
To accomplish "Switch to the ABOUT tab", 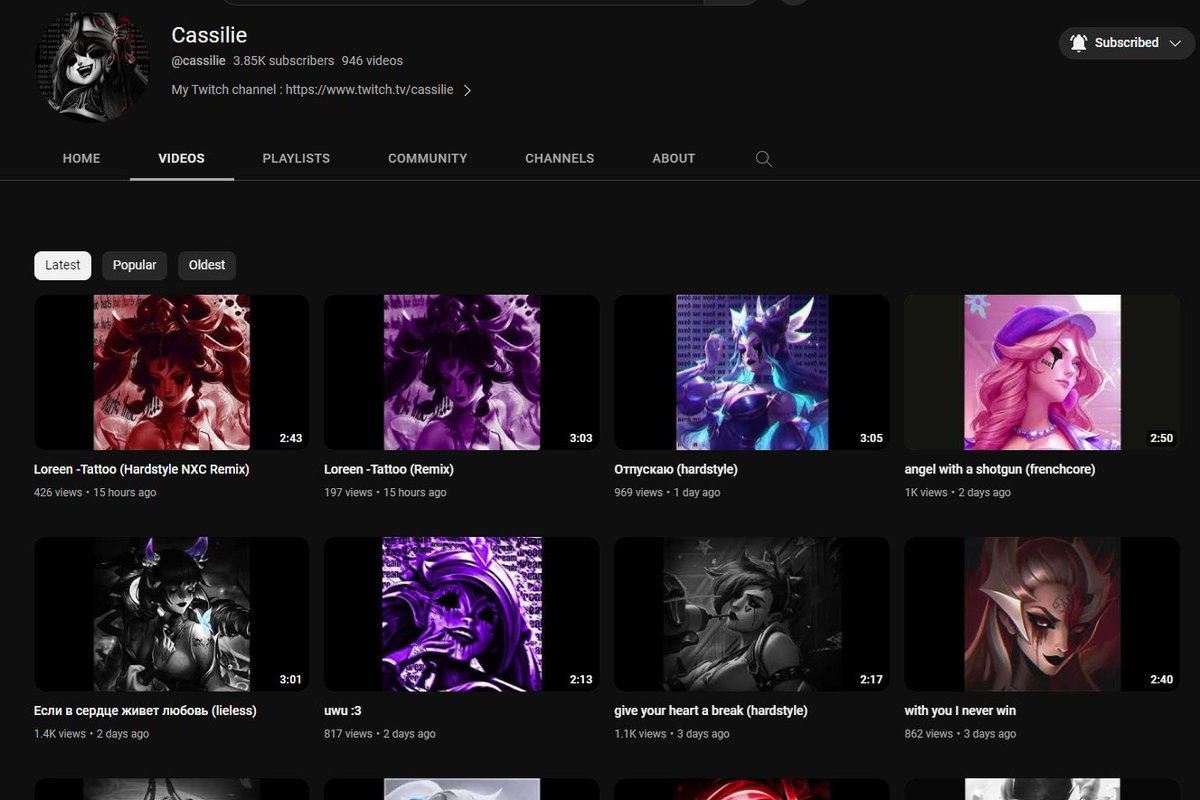I will point(673,158).
